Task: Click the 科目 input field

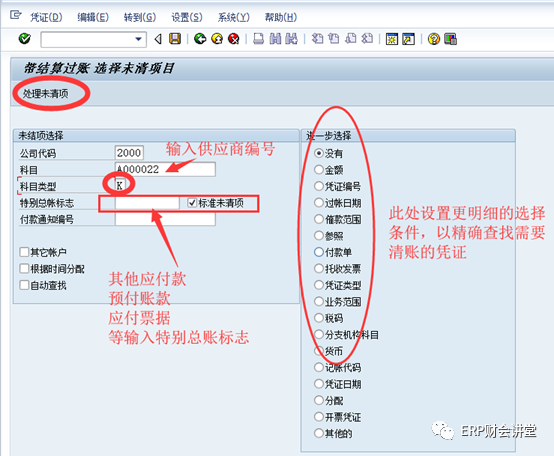Action: [165, 169]
